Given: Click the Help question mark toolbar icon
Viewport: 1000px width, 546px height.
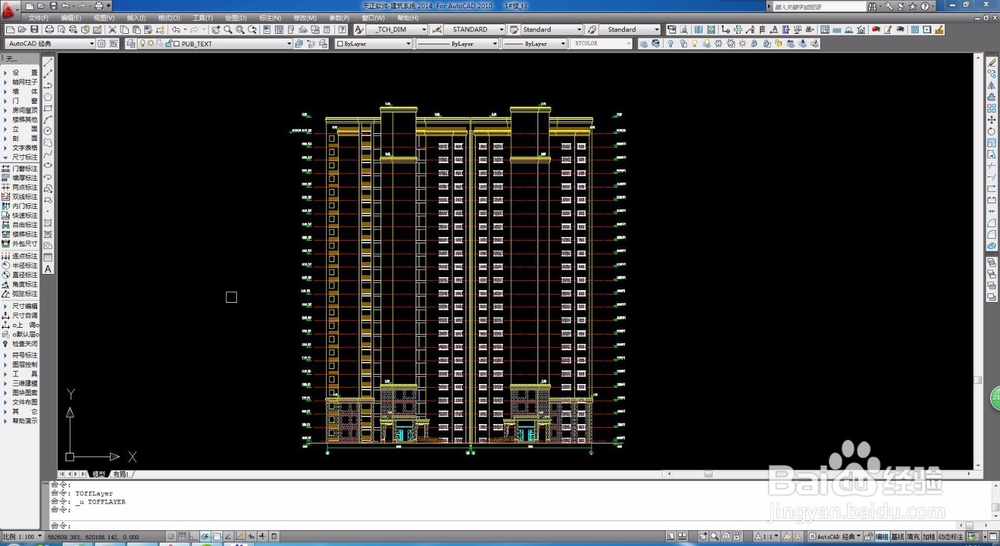Looking at the screenshot, I should coord(342,29).
